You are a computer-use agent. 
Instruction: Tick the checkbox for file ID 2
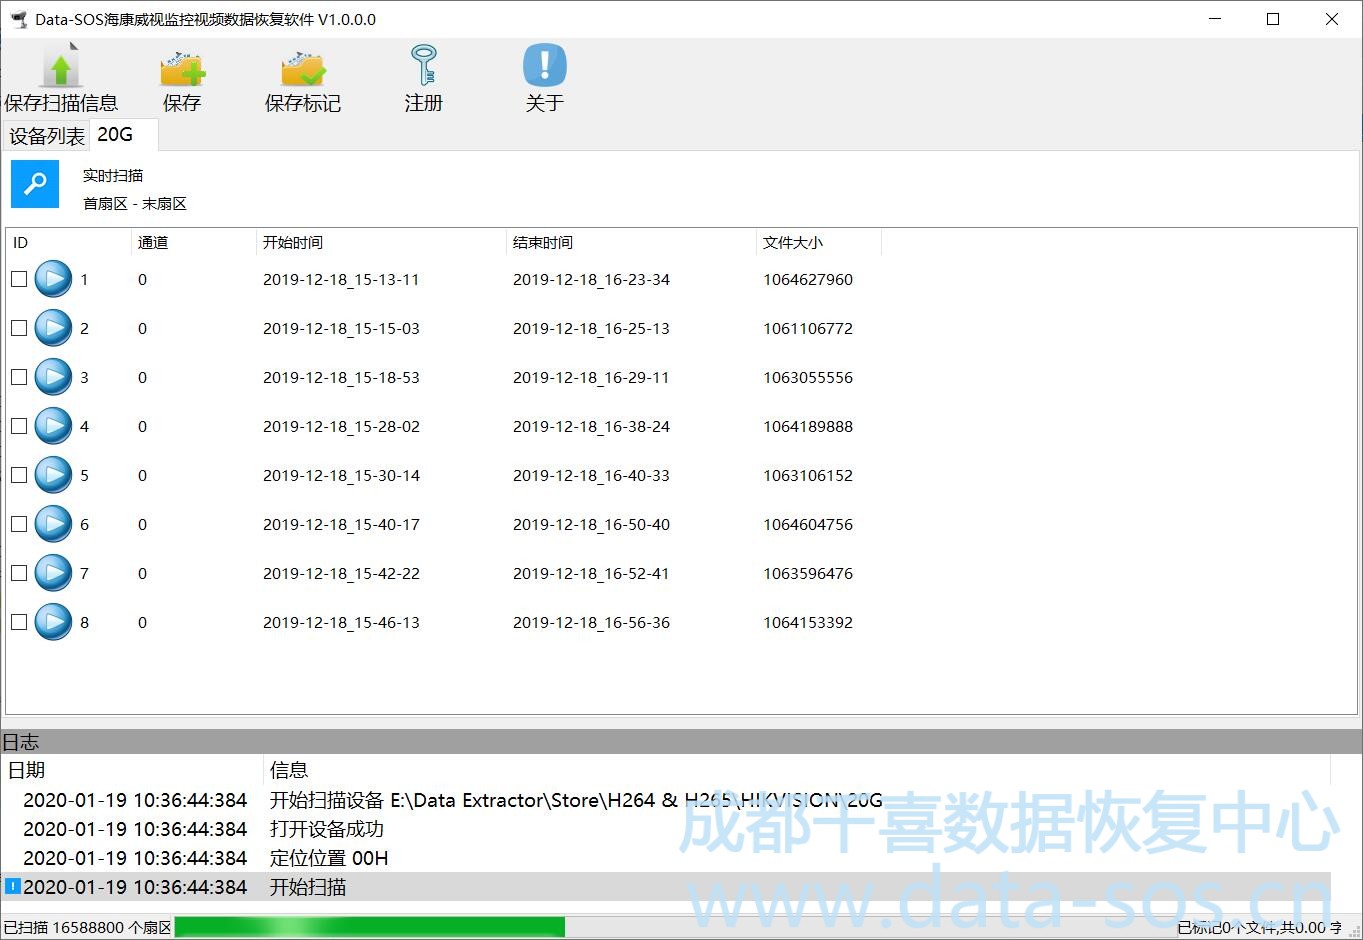coord(19,328)
